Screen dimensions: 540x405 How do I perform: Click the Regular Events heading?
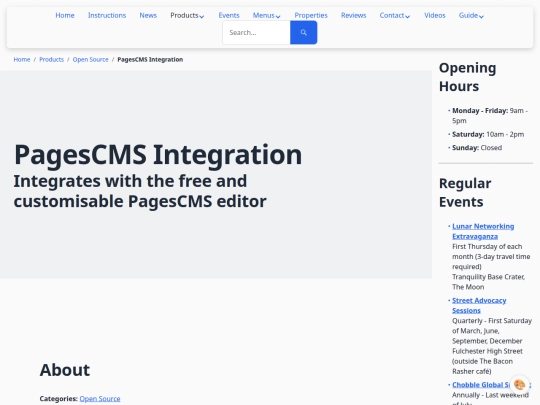465,193
